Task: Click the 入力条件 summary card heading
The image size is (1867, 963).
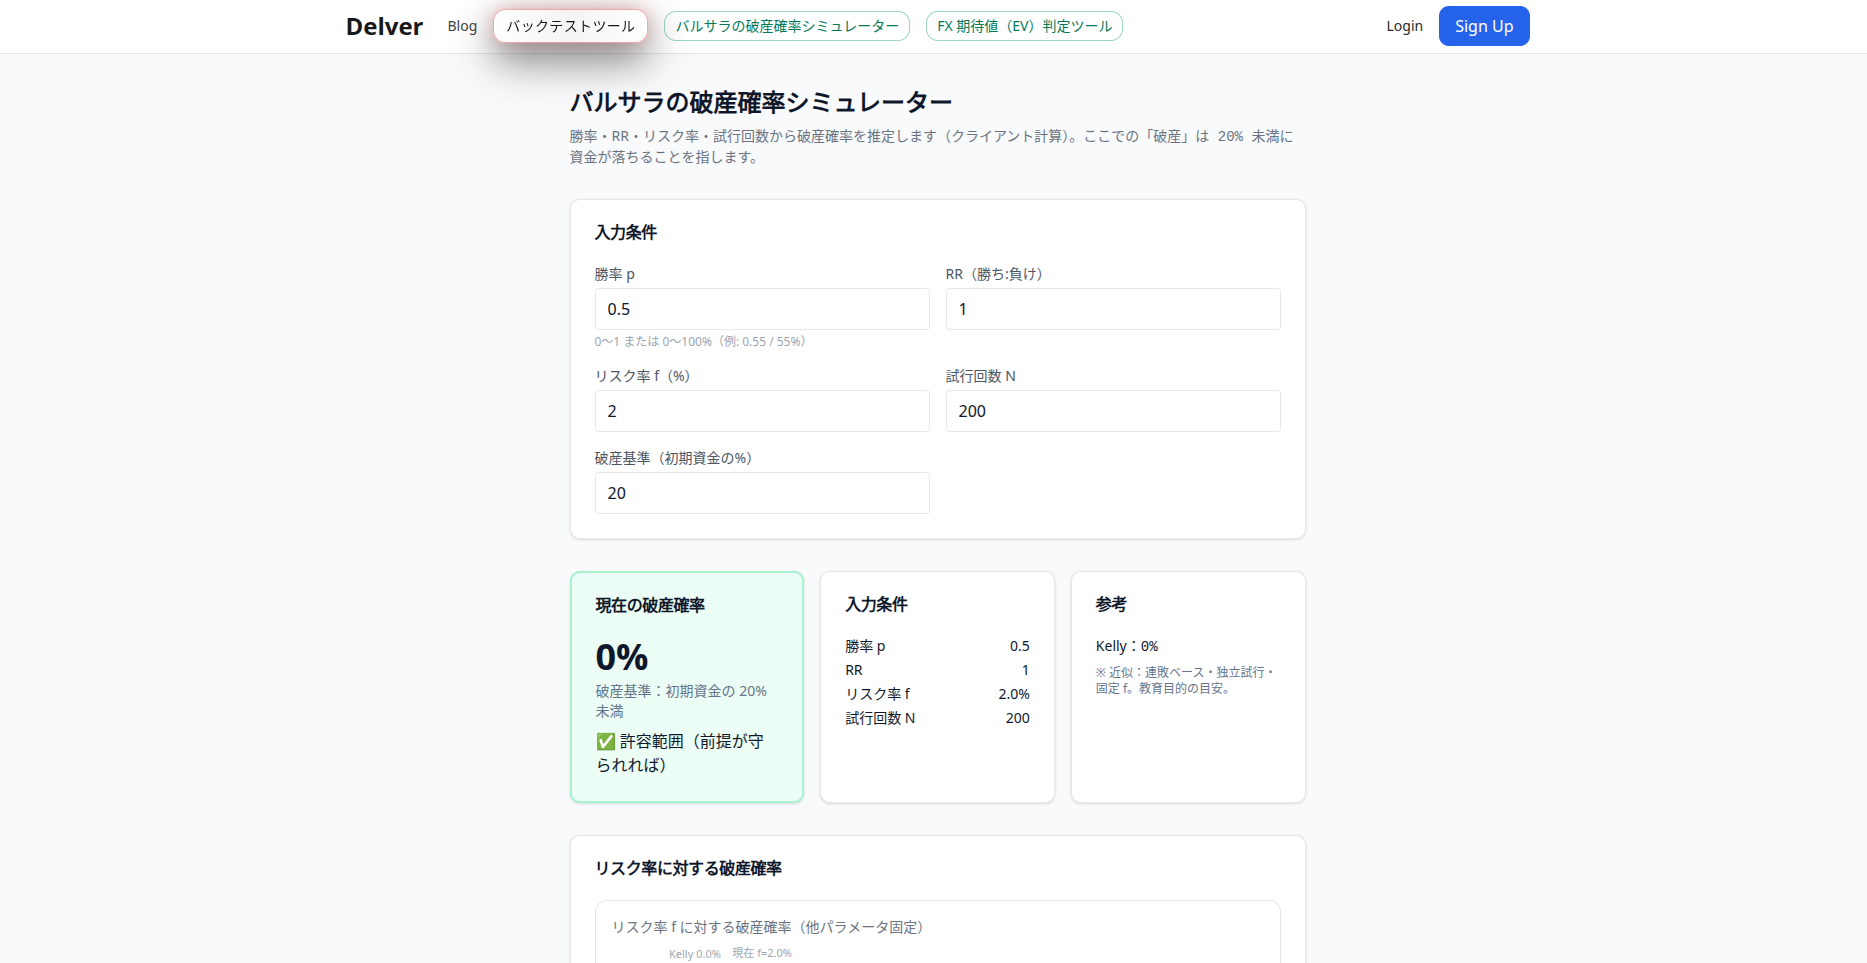Action: coord(877,604)
